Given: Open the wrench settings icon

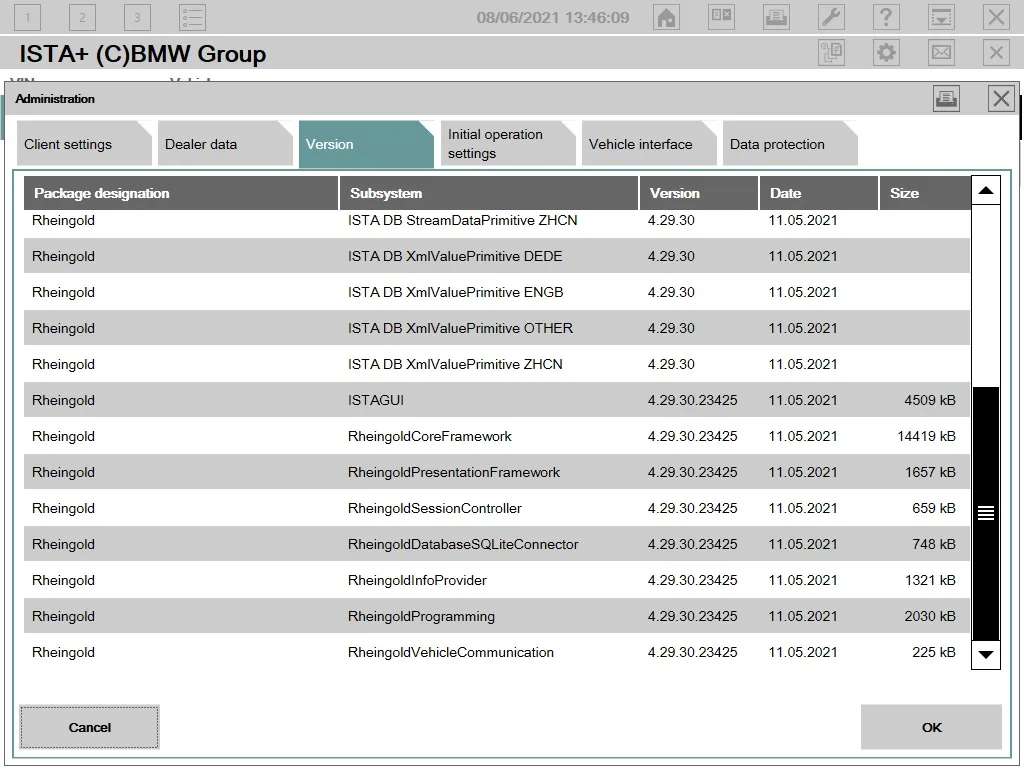Looking at the screenshot, I should 831,17.
